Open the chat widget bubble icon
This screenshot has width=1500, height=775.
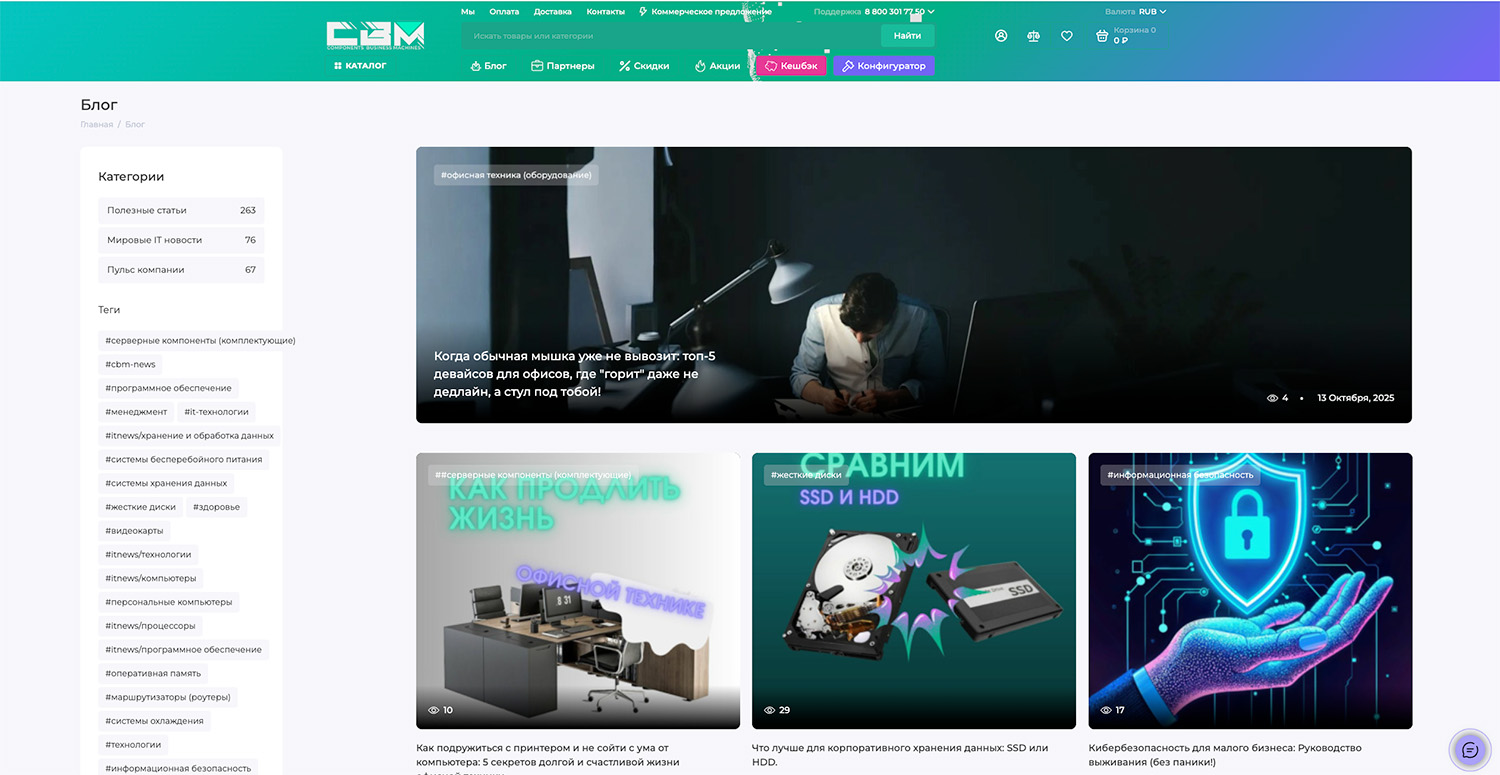(x=1469, y=750)
